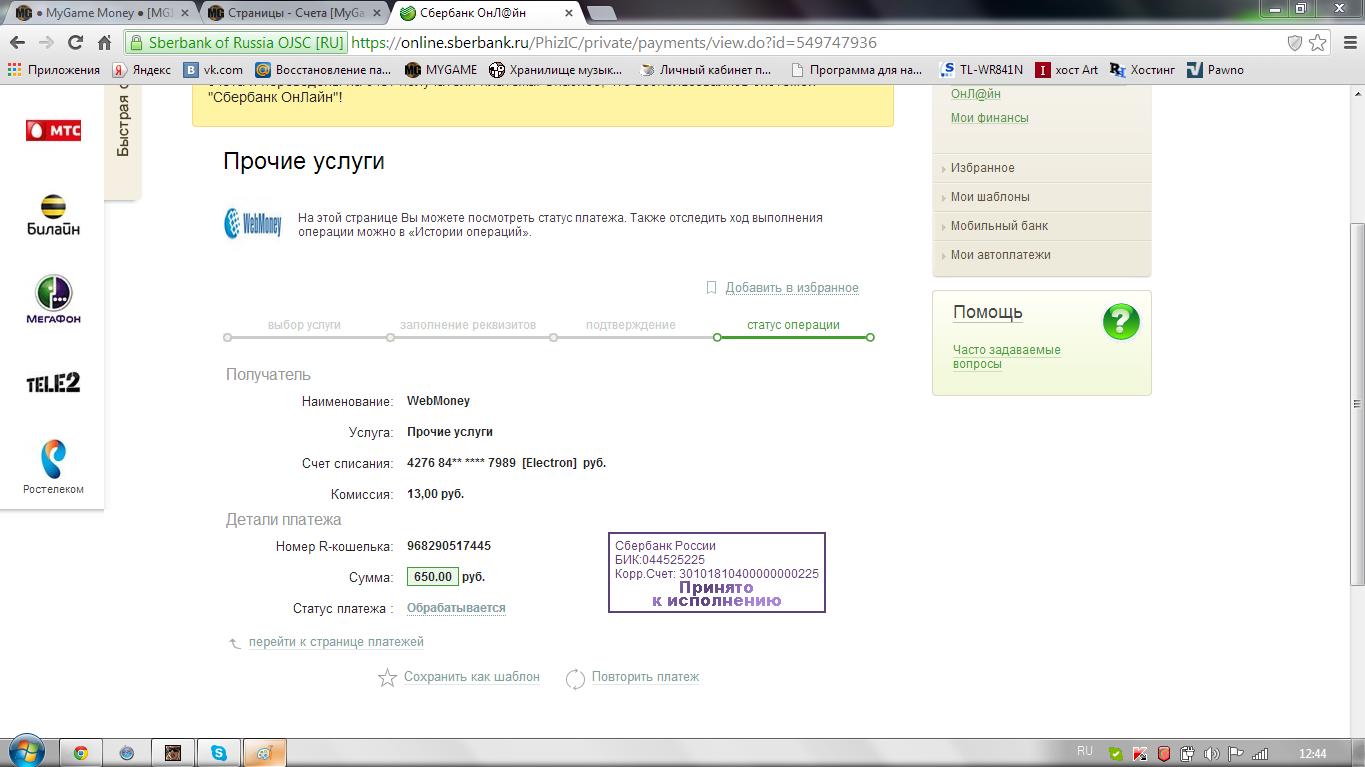
Task: Open the browser home page icon
Action: pyautogui.click(x=104, y=43)
